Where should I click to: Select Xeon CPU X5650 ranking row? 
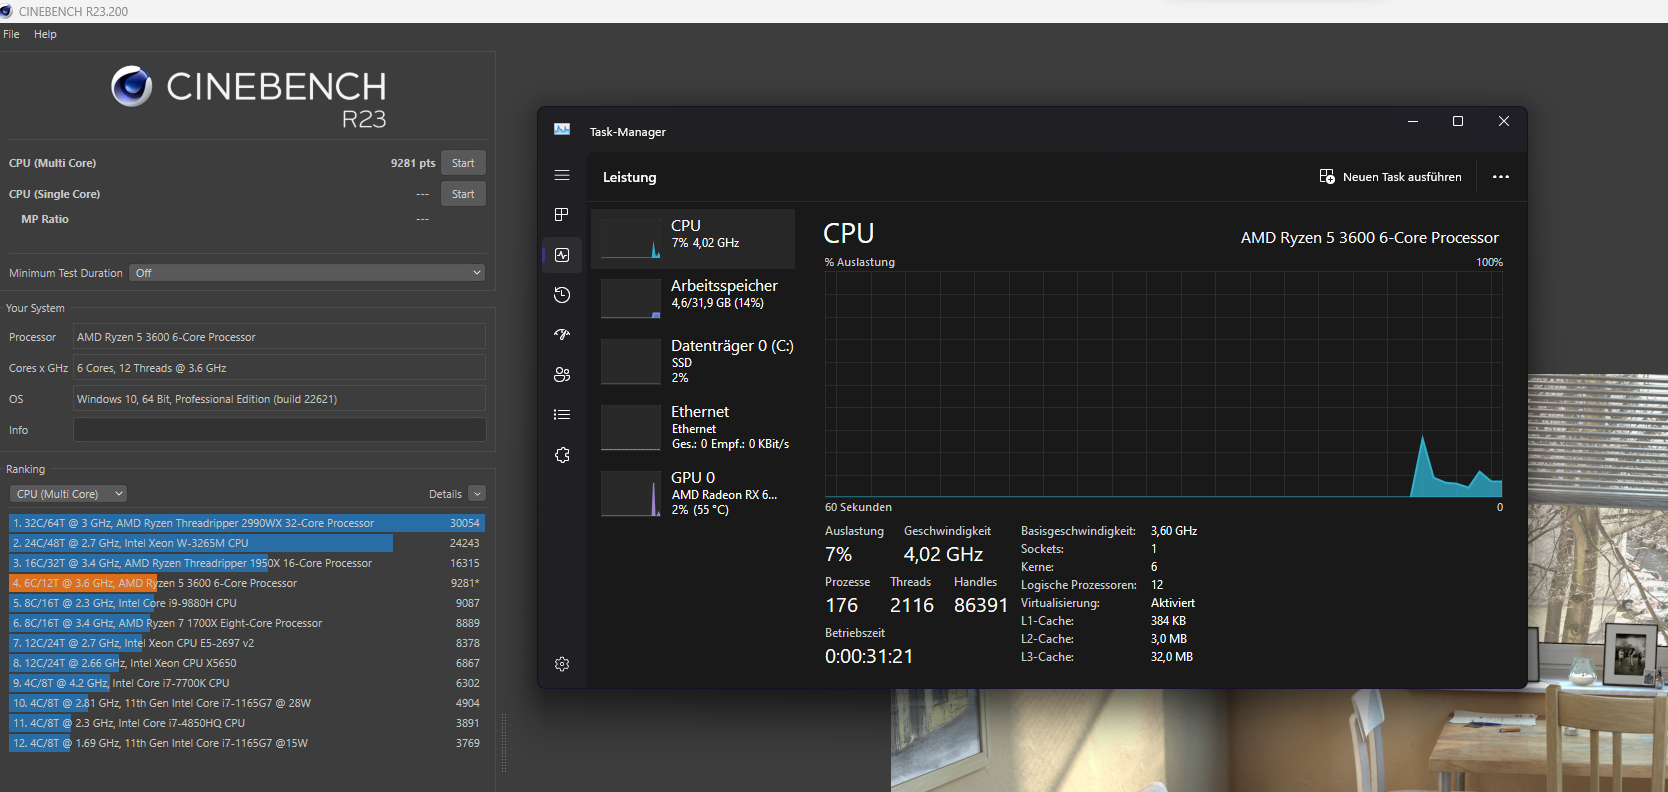pyautogui.click(x=246, y=663)
